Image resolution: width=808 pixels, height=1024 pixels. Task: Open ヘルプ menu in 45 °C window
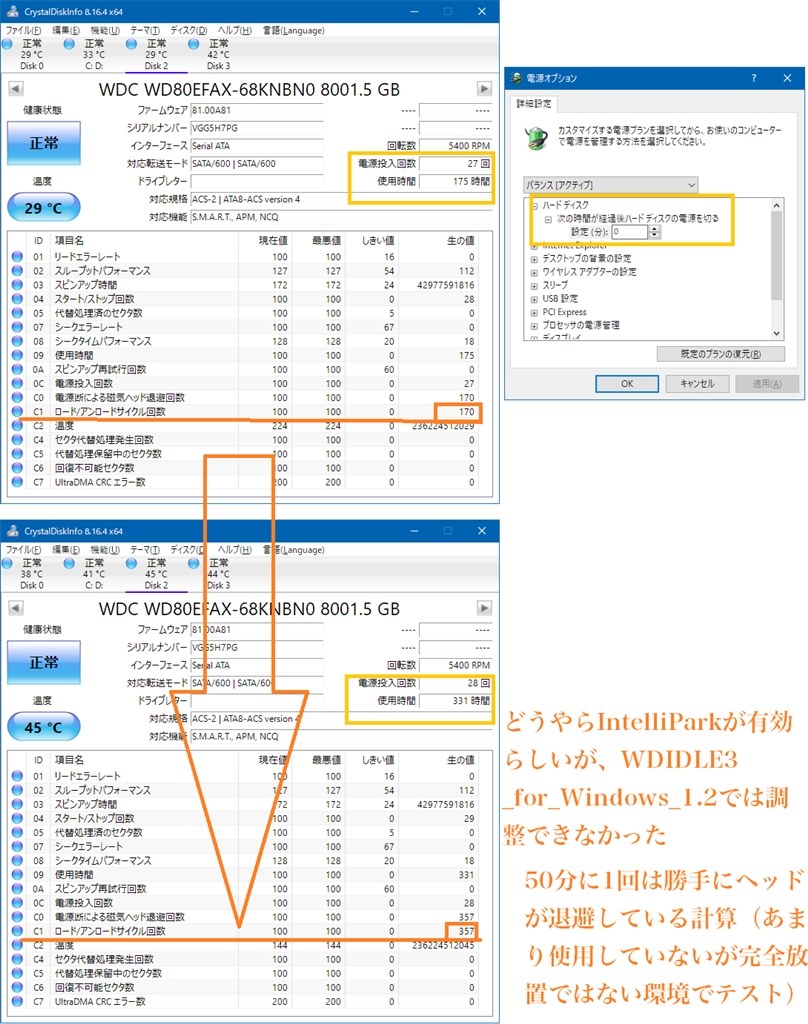tap(234, 549)
